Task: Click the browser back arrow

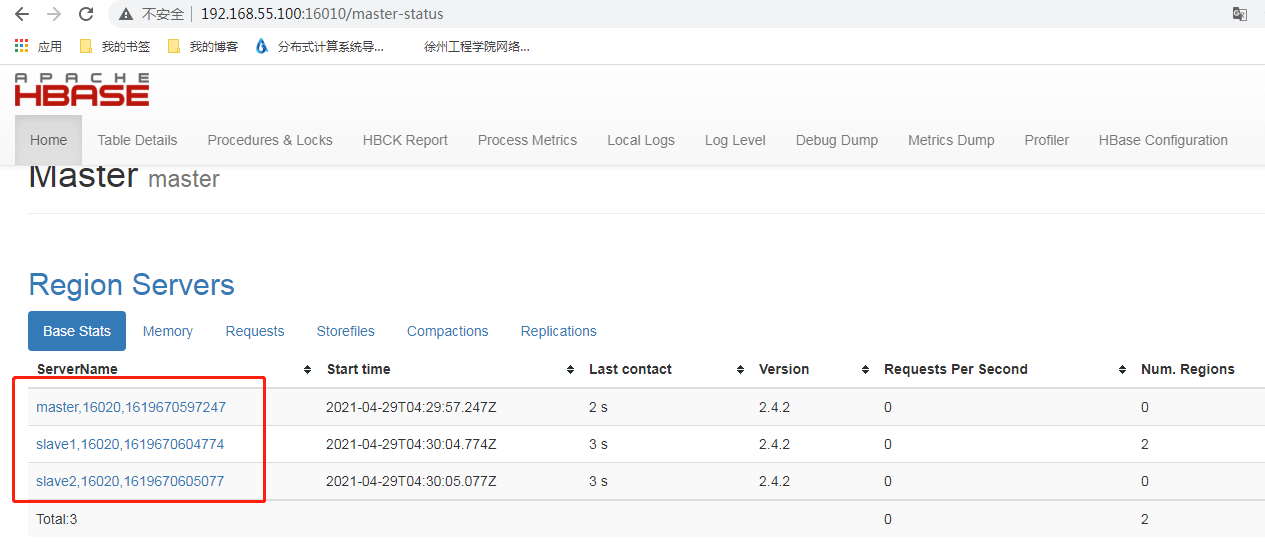Action: [x=21, y=14]
